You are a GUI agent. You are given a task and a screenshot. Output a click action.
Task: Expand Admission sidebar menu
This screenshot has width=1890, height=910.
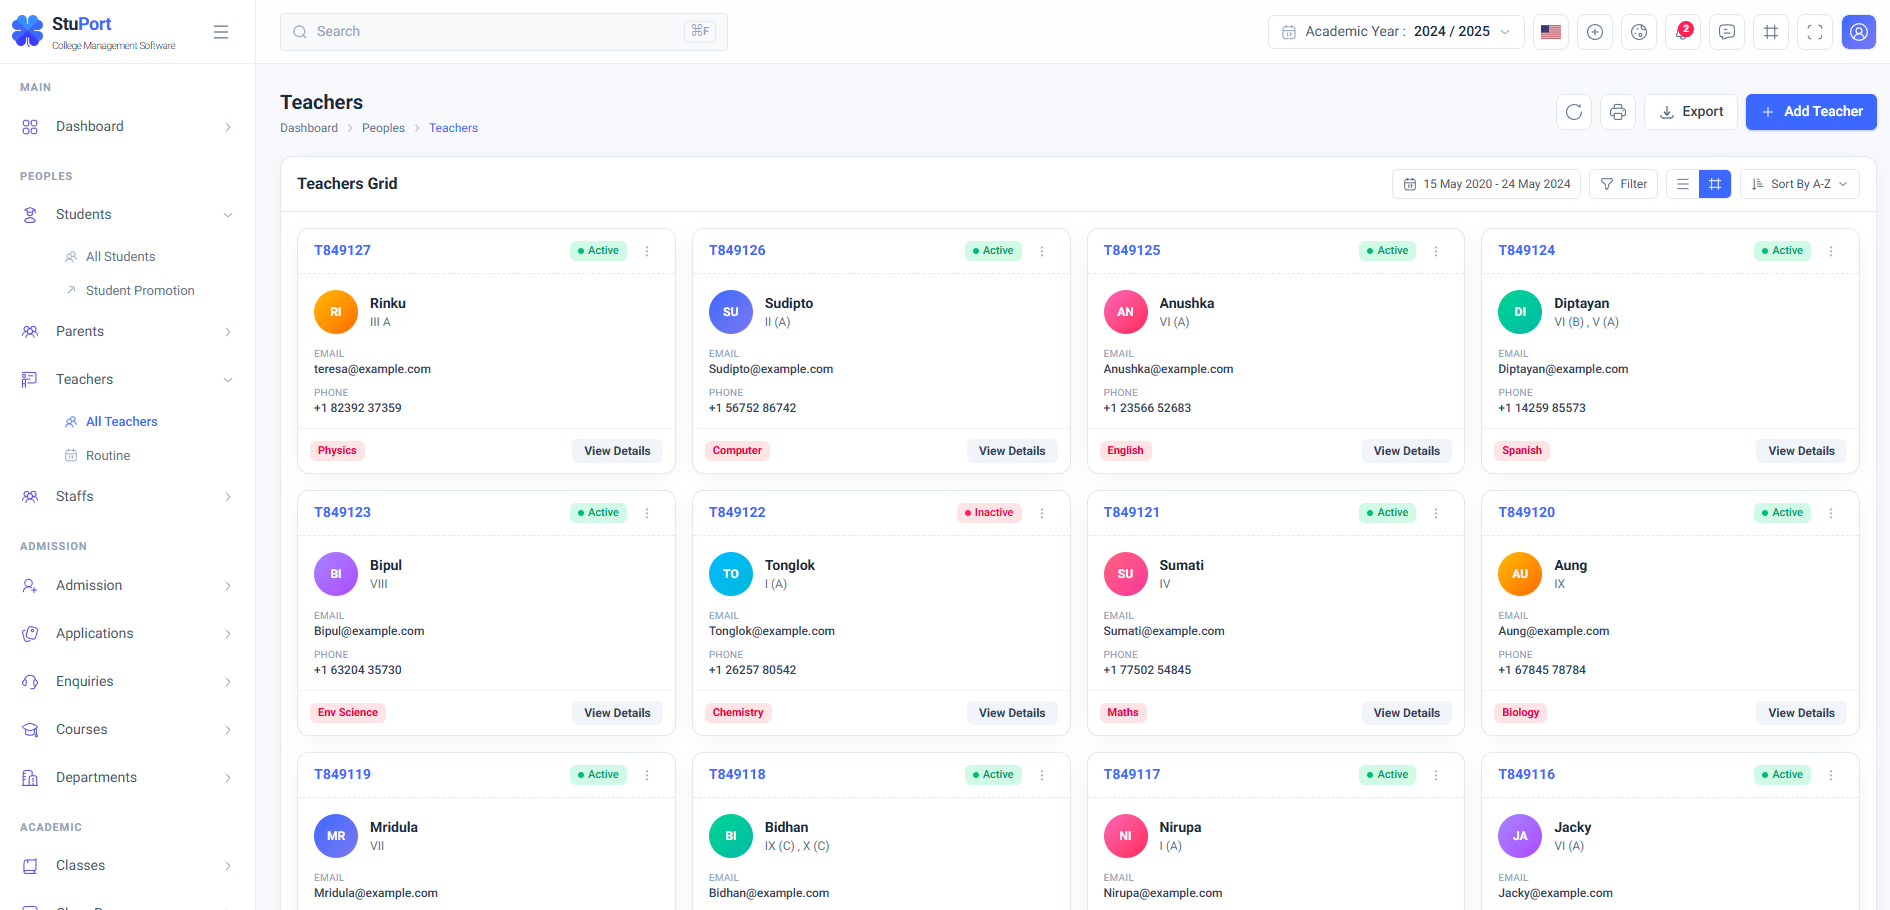(x=127, y=586)
